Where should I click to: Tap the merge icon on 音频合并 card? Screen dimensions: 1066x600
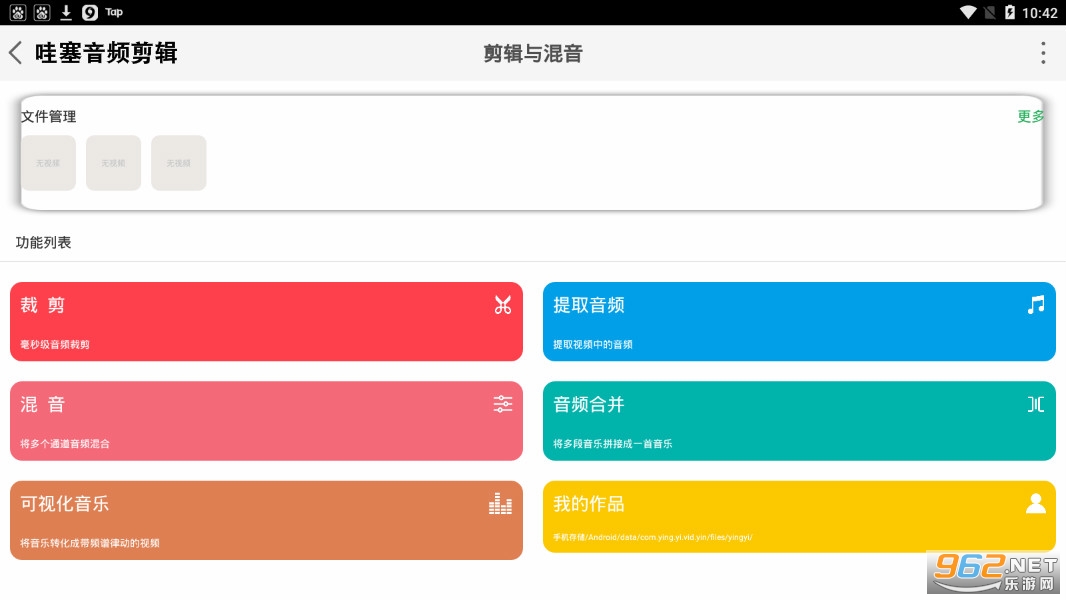point(1035,404)
